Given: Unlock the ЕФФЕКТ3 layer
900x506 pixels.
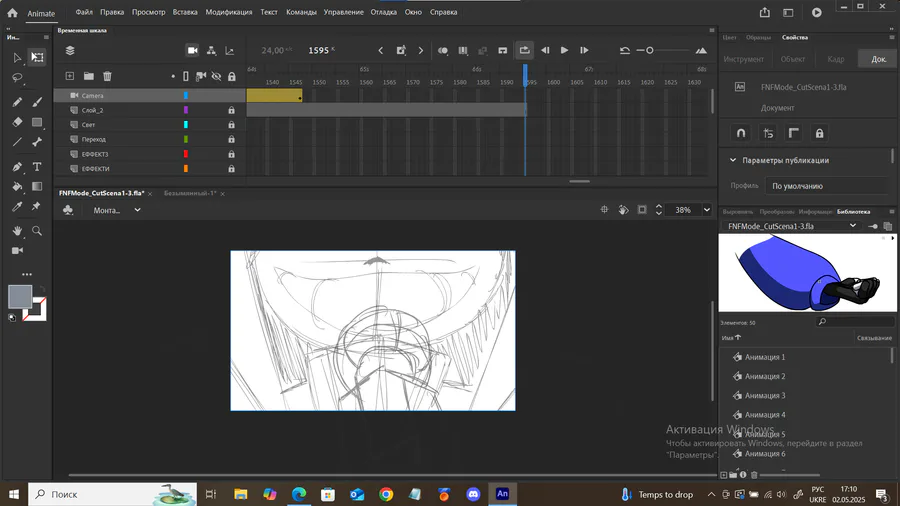Looking at the screenshot, I should pyautogui.click(x=231, y=154).
